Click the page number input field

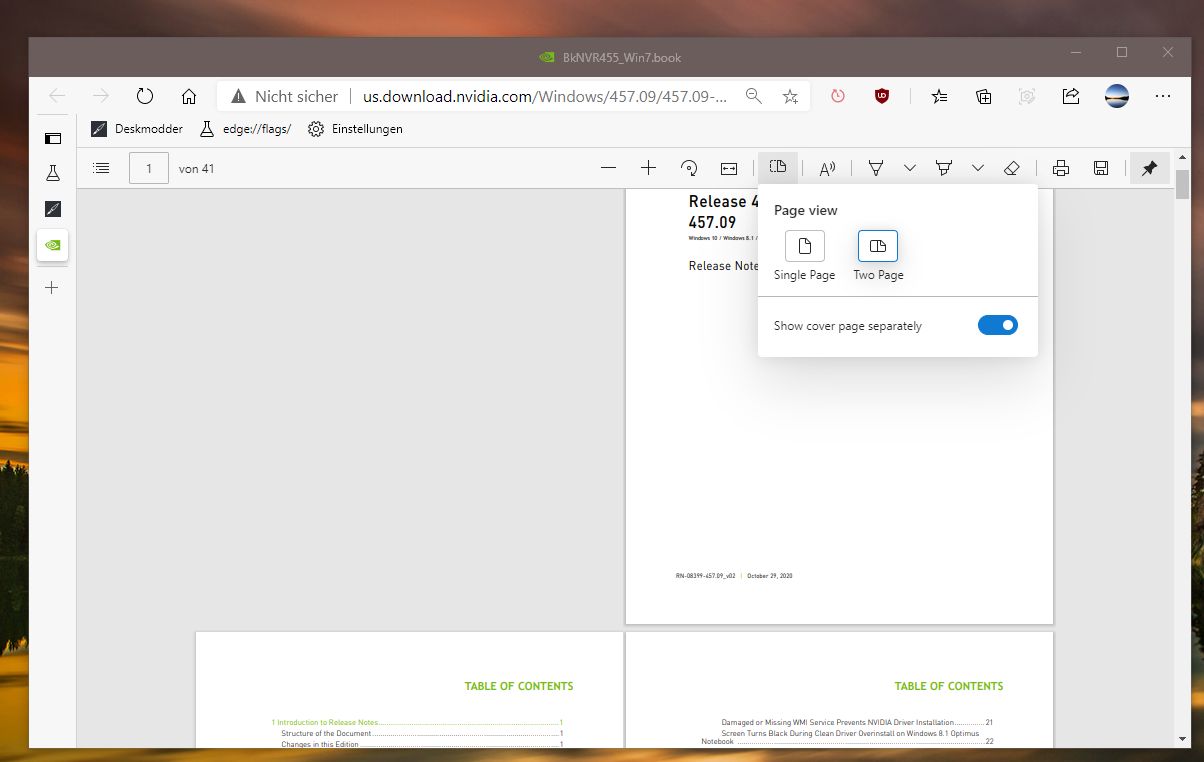click(149, 168)
